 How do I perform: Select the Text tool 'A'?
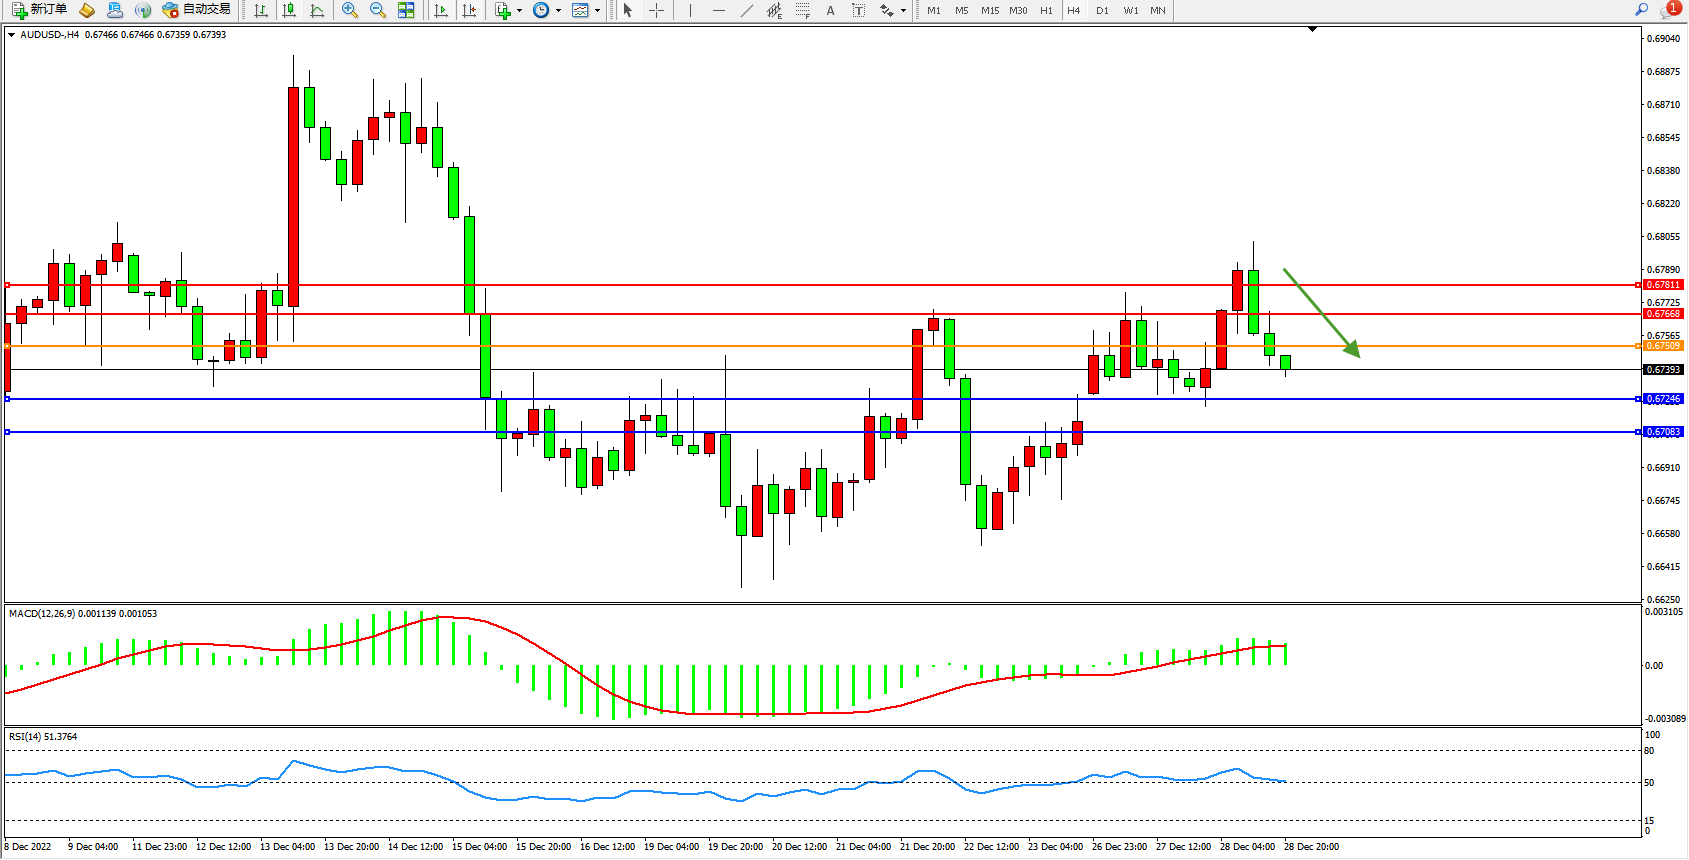830,10
